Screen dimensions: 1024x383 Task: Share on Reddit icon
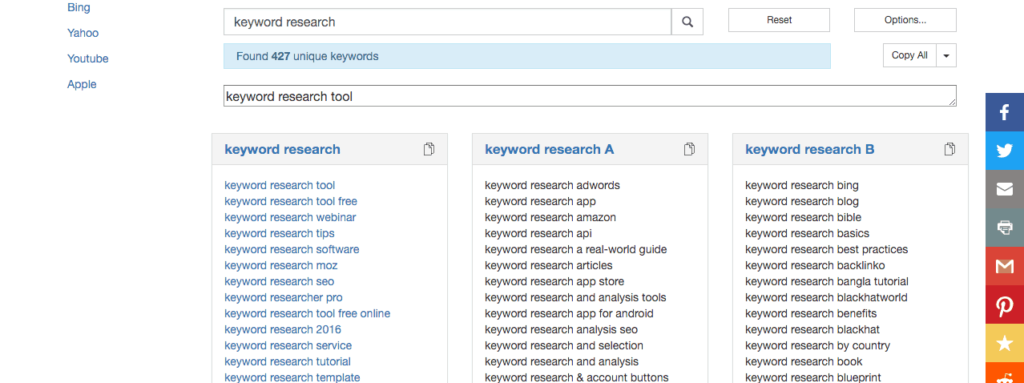tap(1004, 373)
